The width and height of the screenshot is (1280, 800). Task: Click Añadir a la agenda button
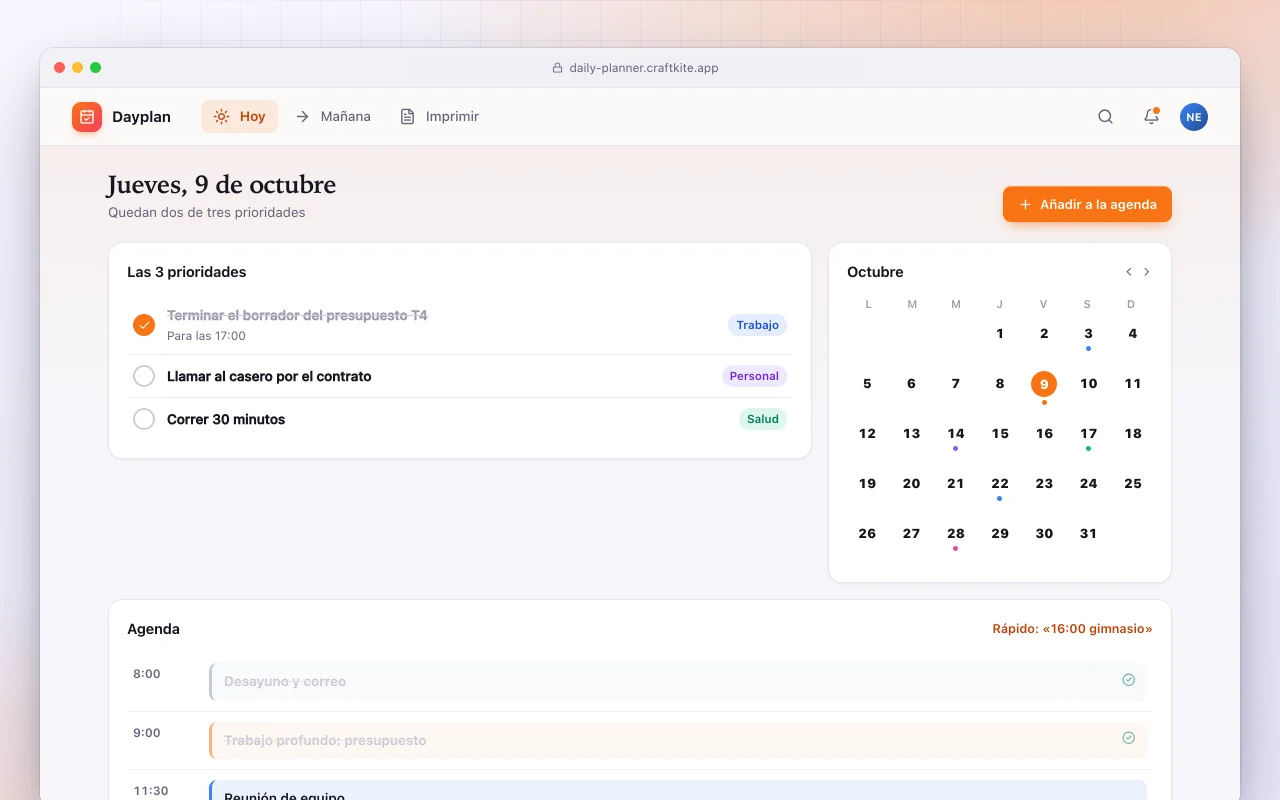tap(1087, 204)
